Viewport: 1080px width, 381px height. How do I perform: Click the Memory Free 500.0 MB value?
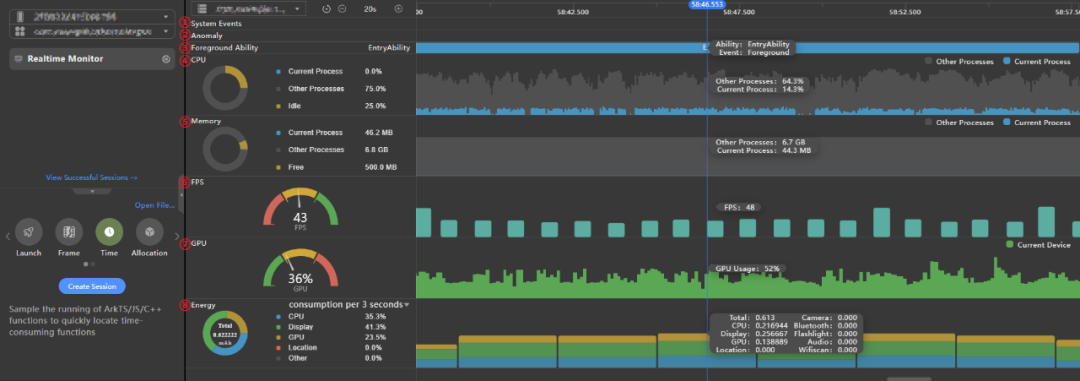point(380,167)
